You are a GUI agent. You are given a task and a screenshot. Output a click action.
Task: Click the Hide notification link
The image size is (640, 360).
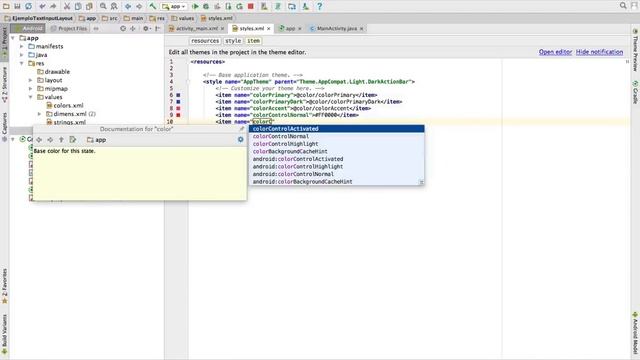(x=600, y=52)
